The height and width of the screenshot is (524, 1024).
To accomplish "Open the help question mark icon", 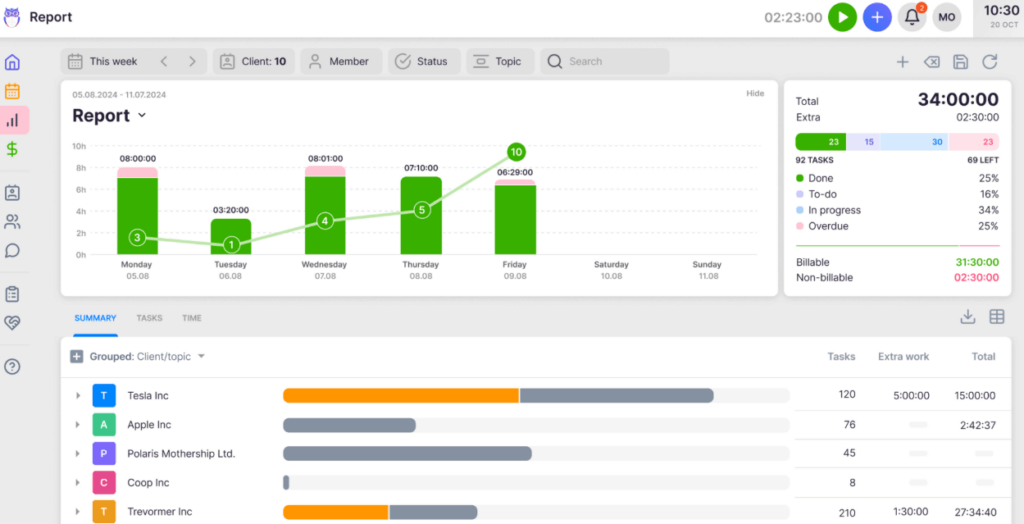I will [x=13, y=367].
